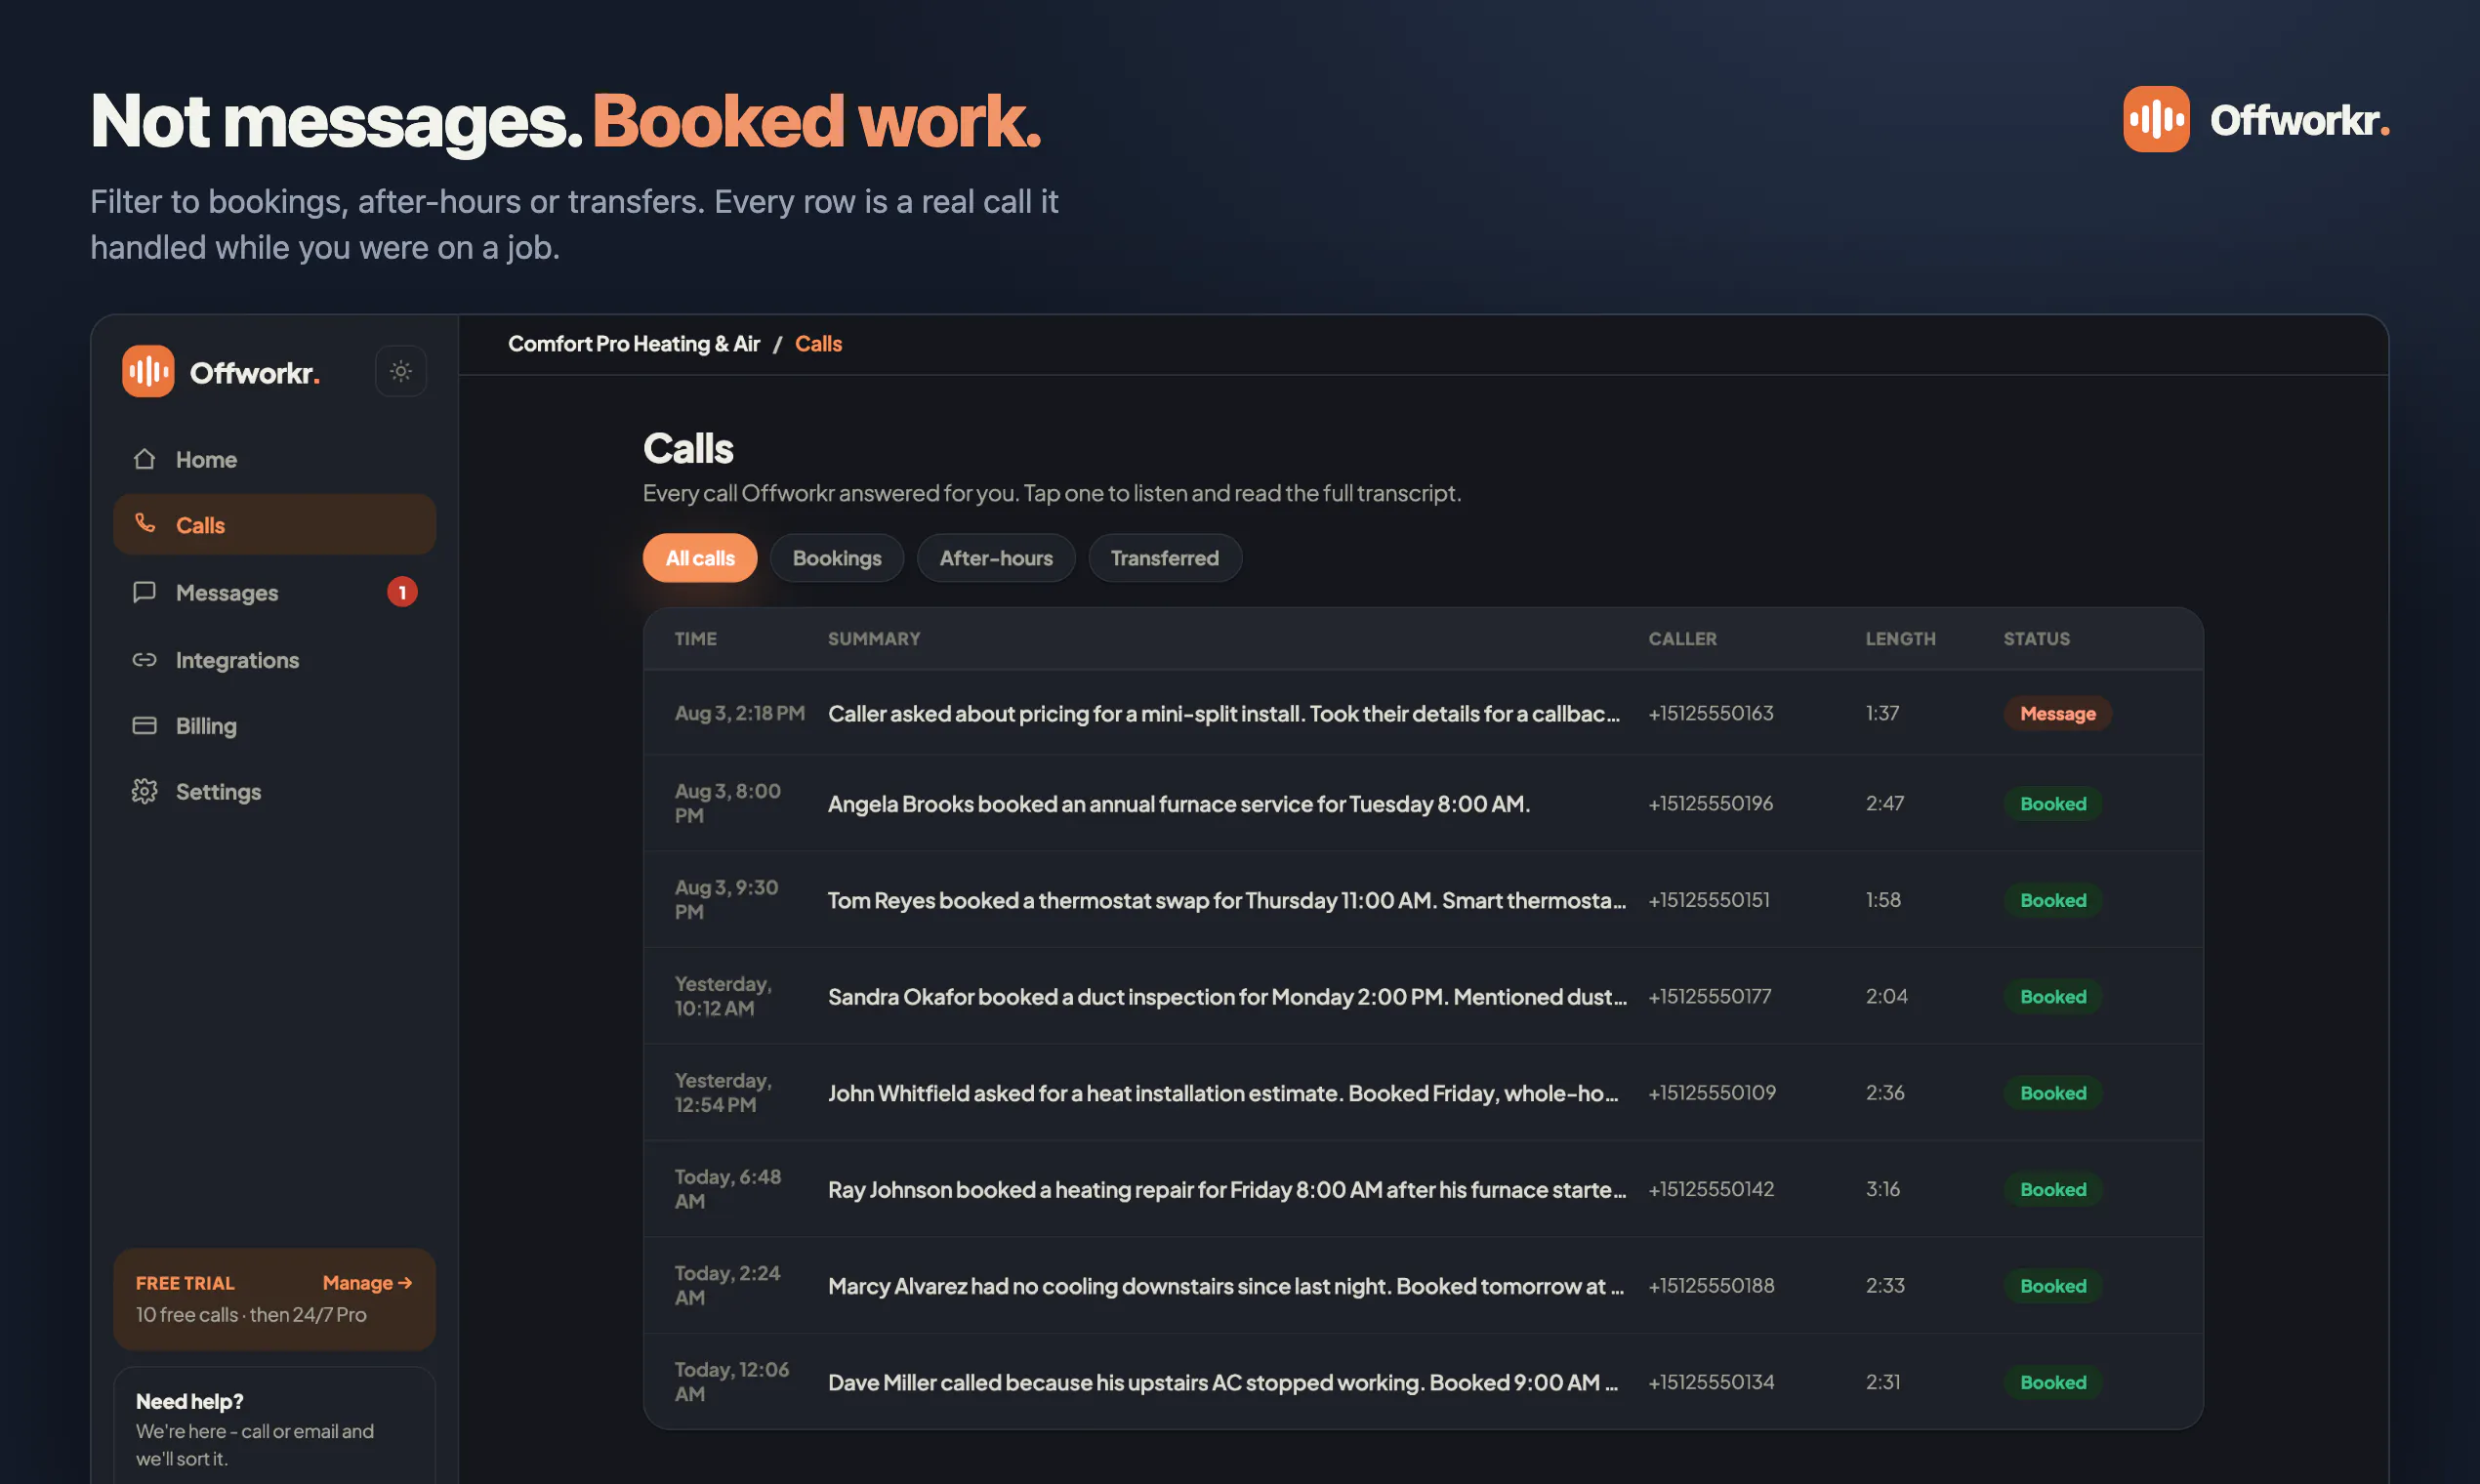Click Manage link in Free Trial card
Viewport: 2480px width, 1484px height.
[x=367, y=1283]
